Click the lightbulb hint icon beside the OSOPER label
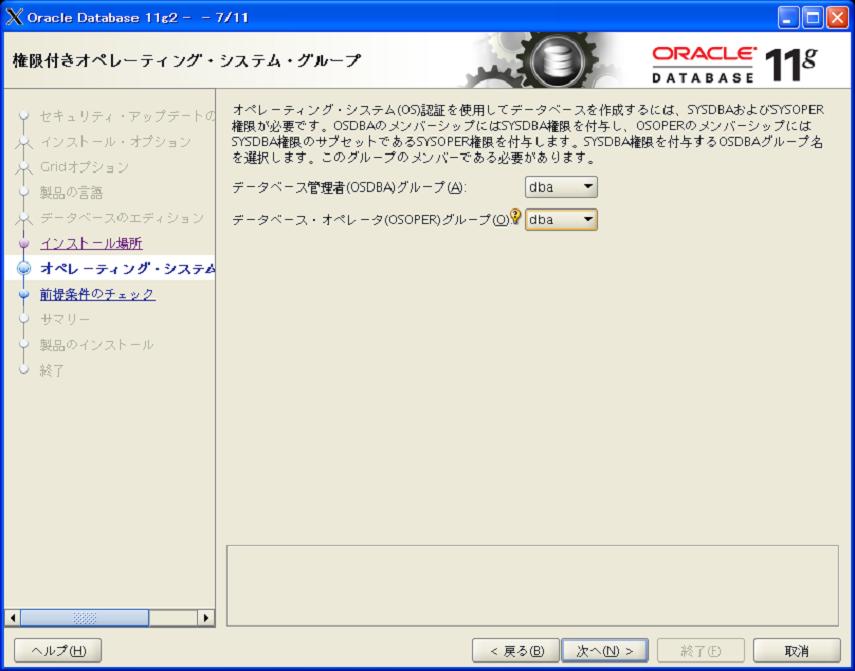The image size is (855, 671). tap(515, 216)
